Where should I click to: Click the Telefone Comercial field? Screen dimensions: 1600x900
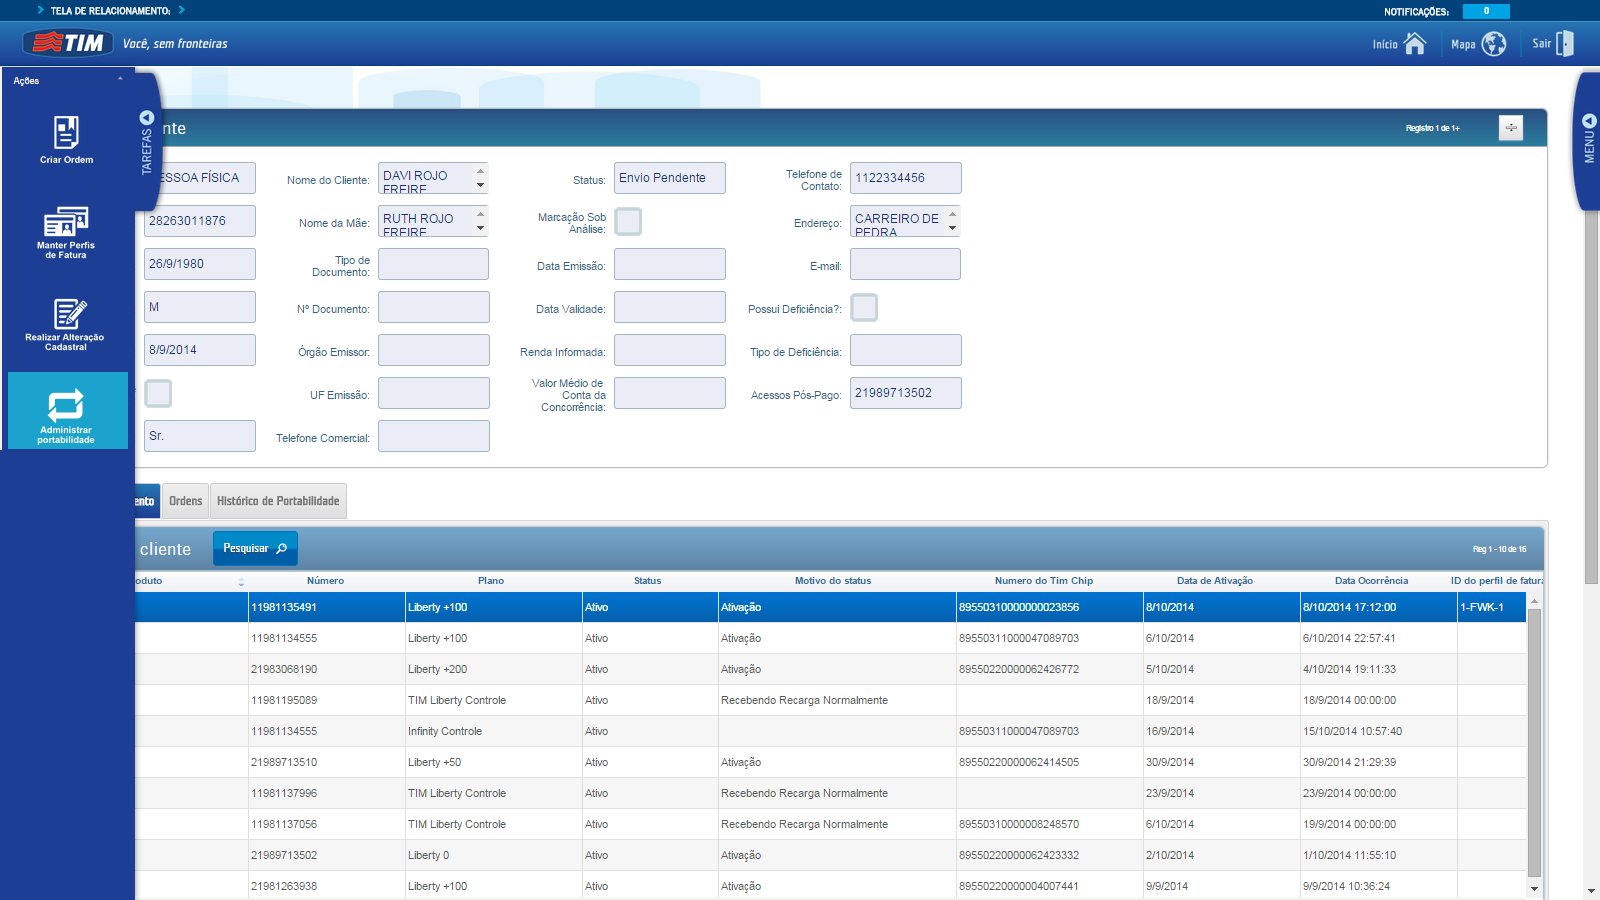tap(434, 436)
